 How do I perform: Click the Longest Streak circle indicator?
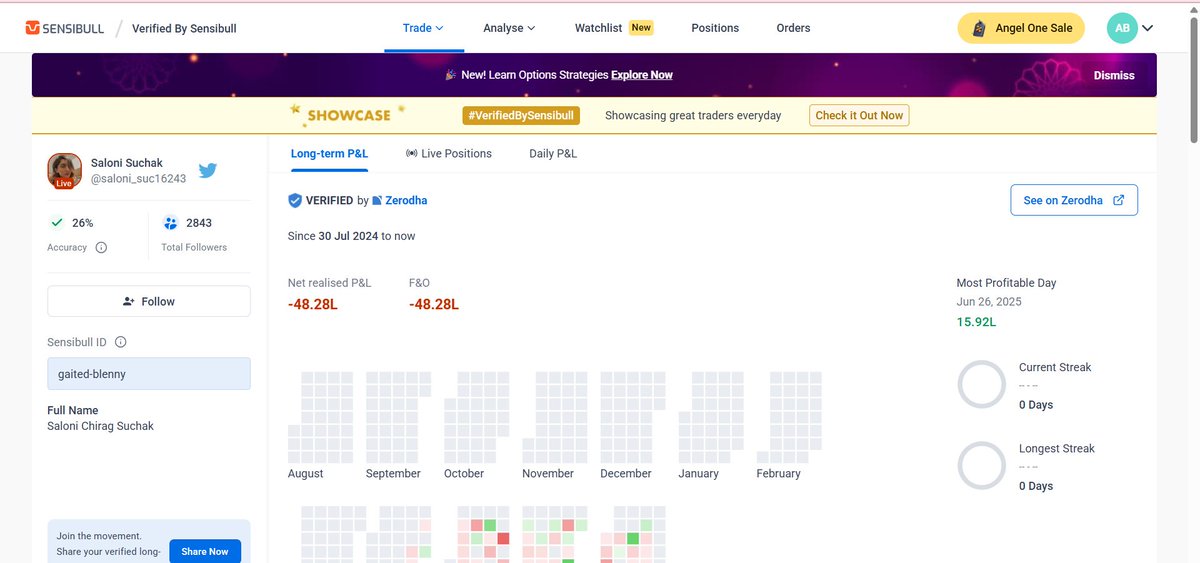pos(981,466)
